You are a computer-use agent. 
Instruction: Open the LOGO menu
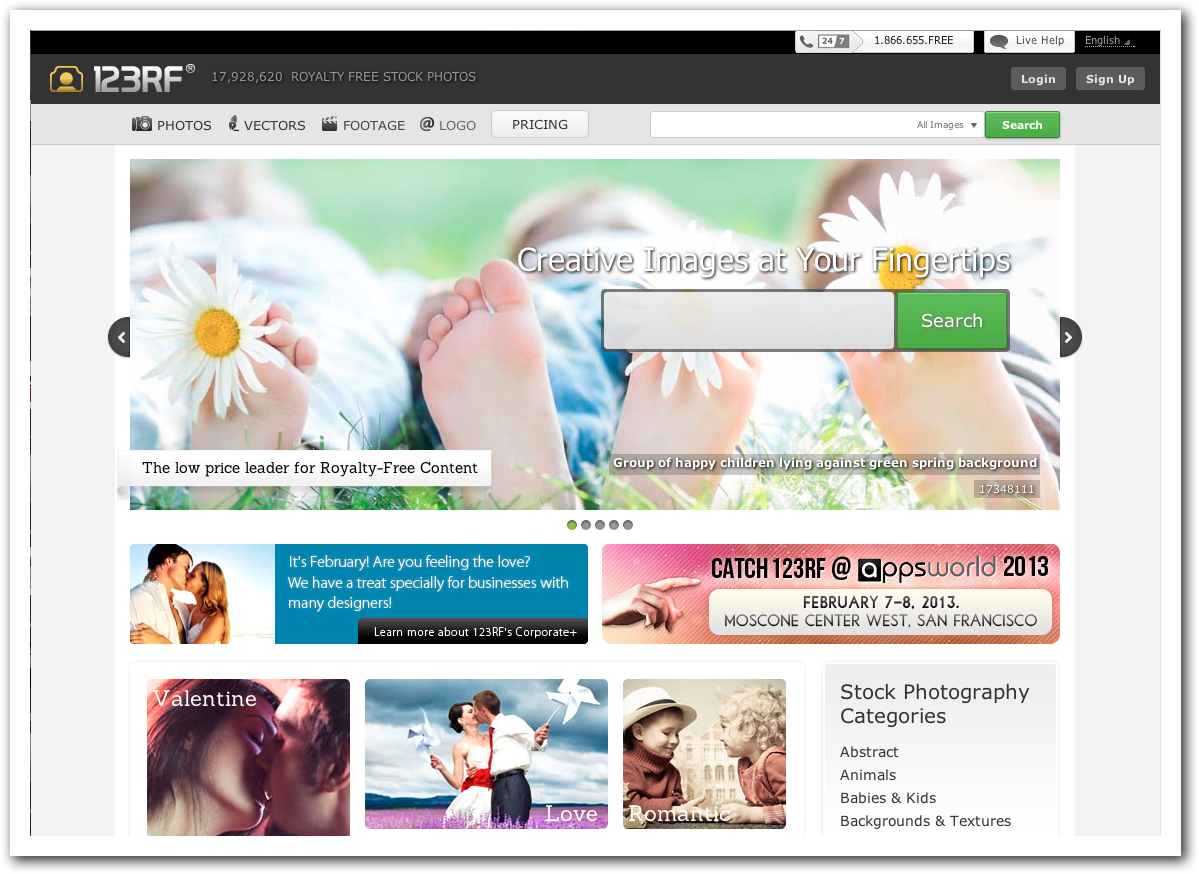[x=448, y=125]
